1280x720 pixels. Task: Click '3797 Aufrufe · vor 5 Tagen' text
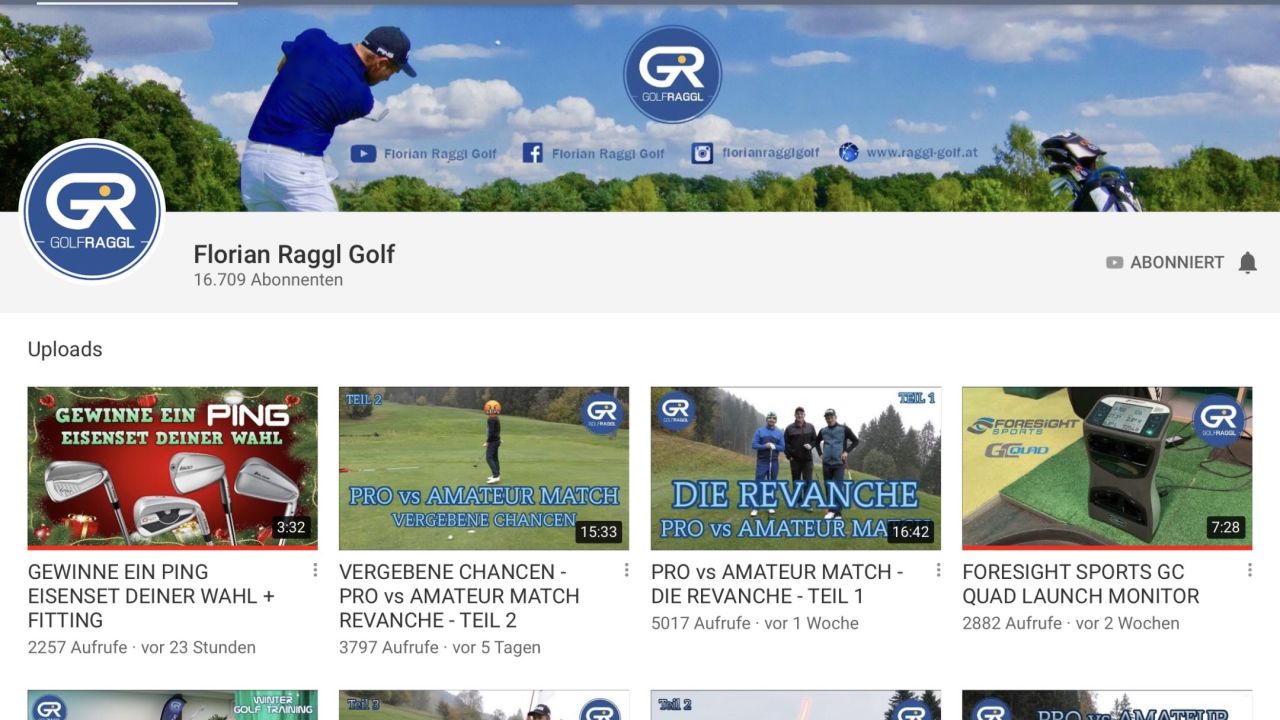click(x=440, y=647)
